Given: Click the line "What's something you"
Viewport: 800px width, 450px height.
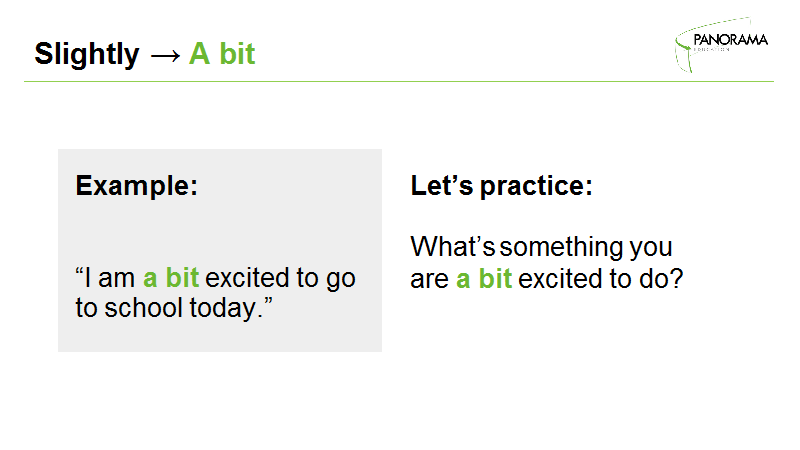Looking at the screenshot, I should pos(541,247).
